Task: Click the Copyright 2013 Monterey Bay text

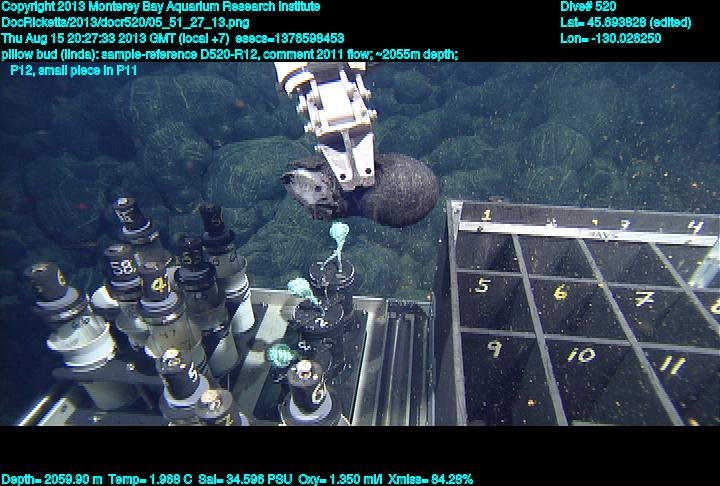Action: tap(159, 6)
